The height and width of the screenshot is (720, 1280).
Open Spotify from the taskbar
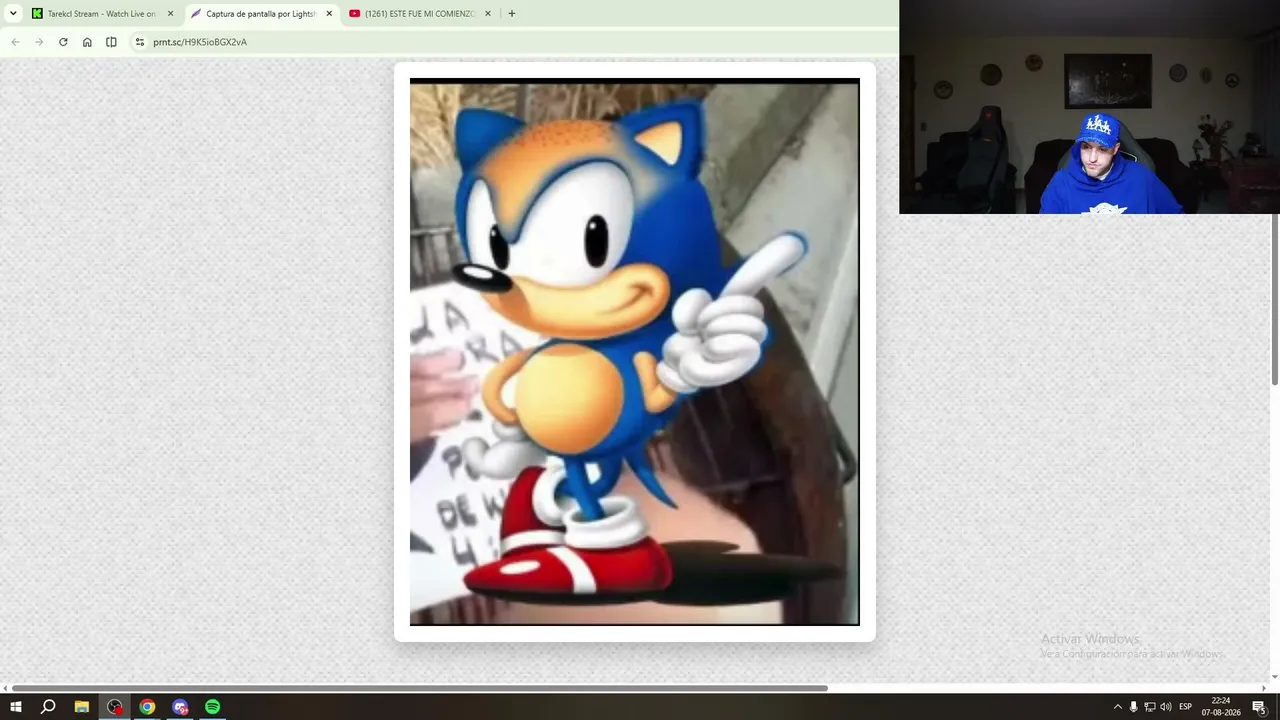tap(213, 707)
